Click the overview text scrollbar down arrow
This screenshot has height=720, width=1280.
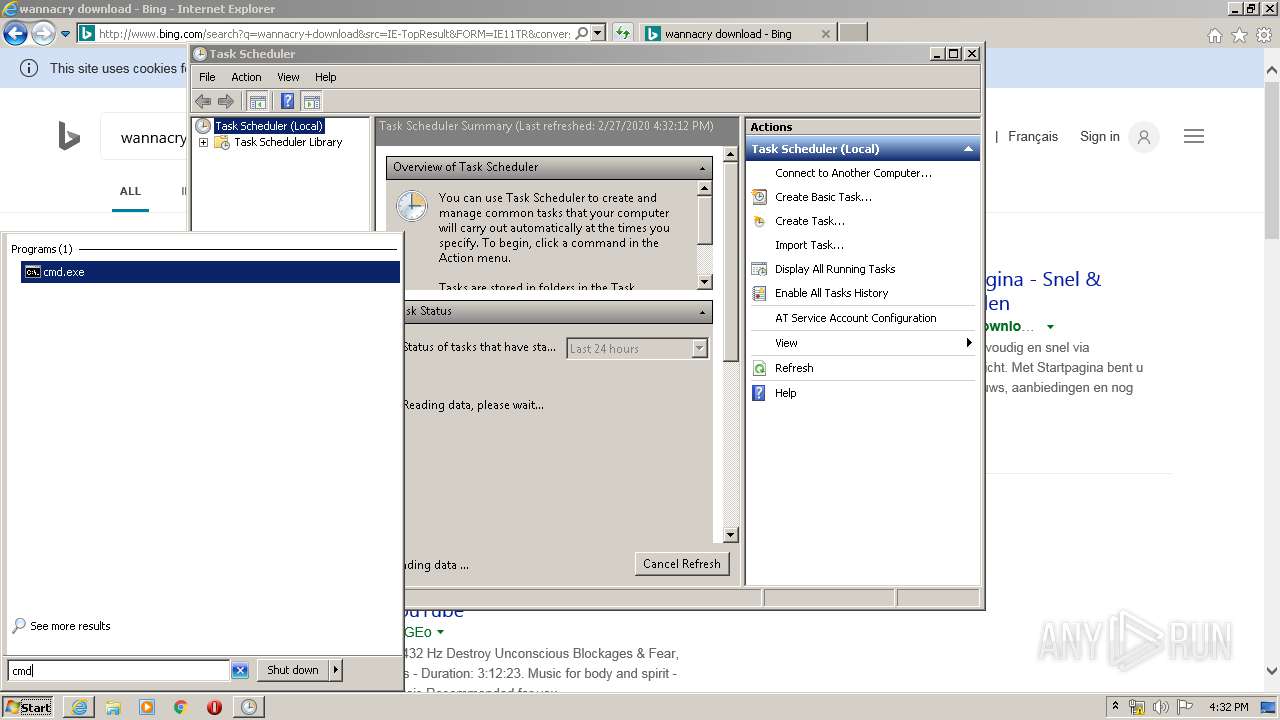(x=704, y=282)
